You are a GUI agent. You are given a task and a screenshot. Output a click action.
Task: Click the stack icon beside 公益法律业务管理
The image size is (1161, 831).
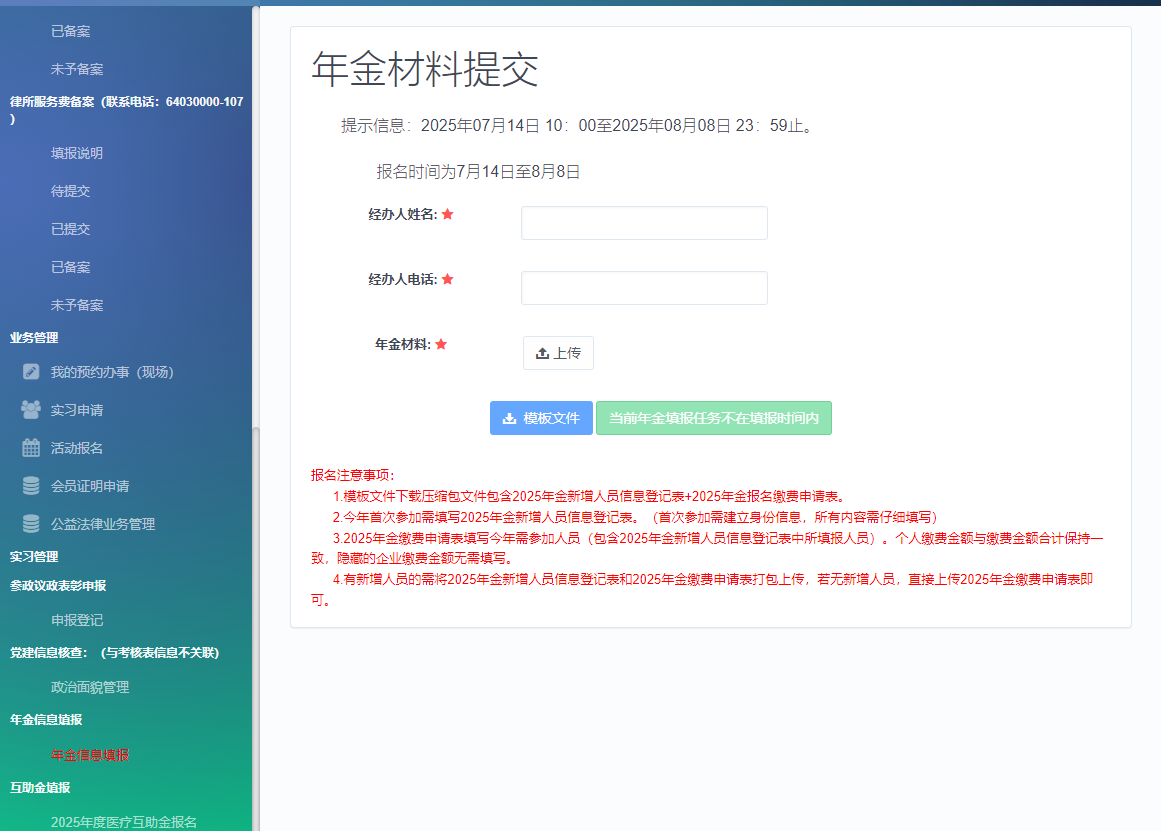(31, 524)
